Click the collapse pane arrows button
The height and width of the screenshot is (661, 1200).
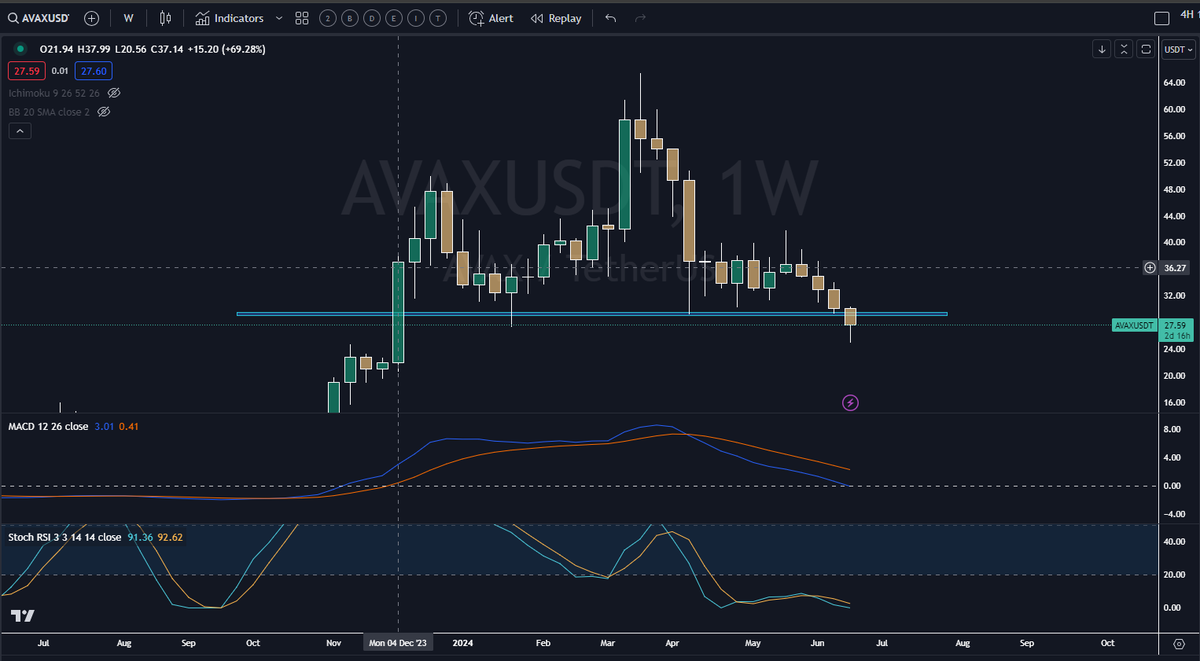[1124, 48]
